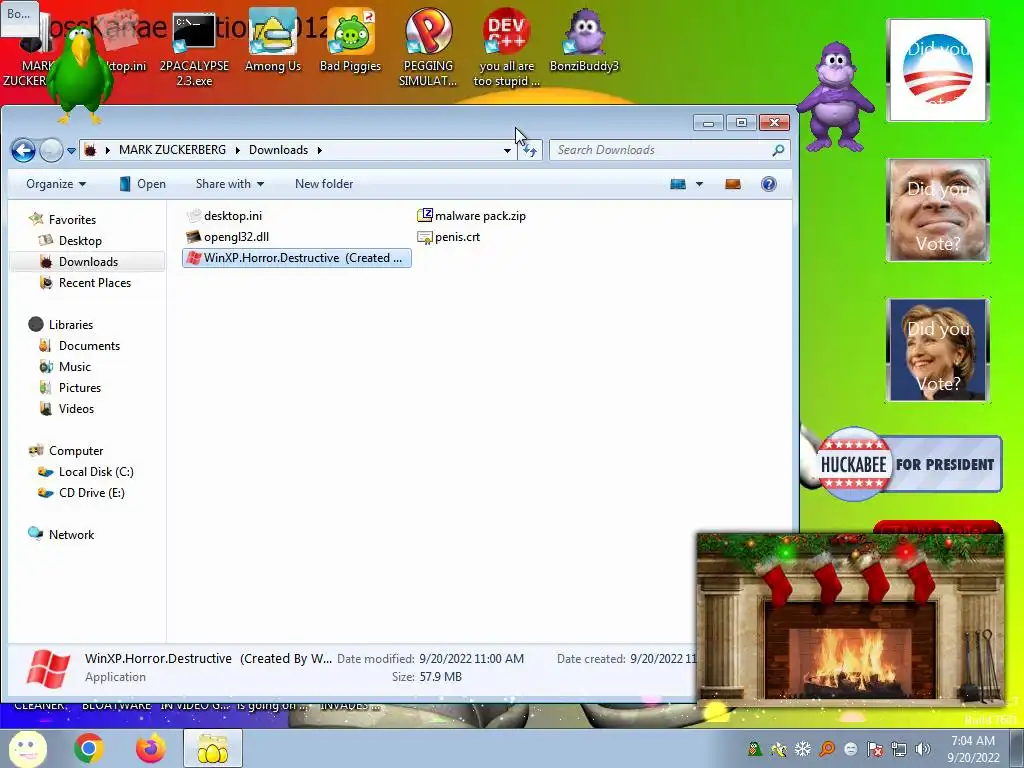Expand the view options dropdown arrow

[699, 184]
